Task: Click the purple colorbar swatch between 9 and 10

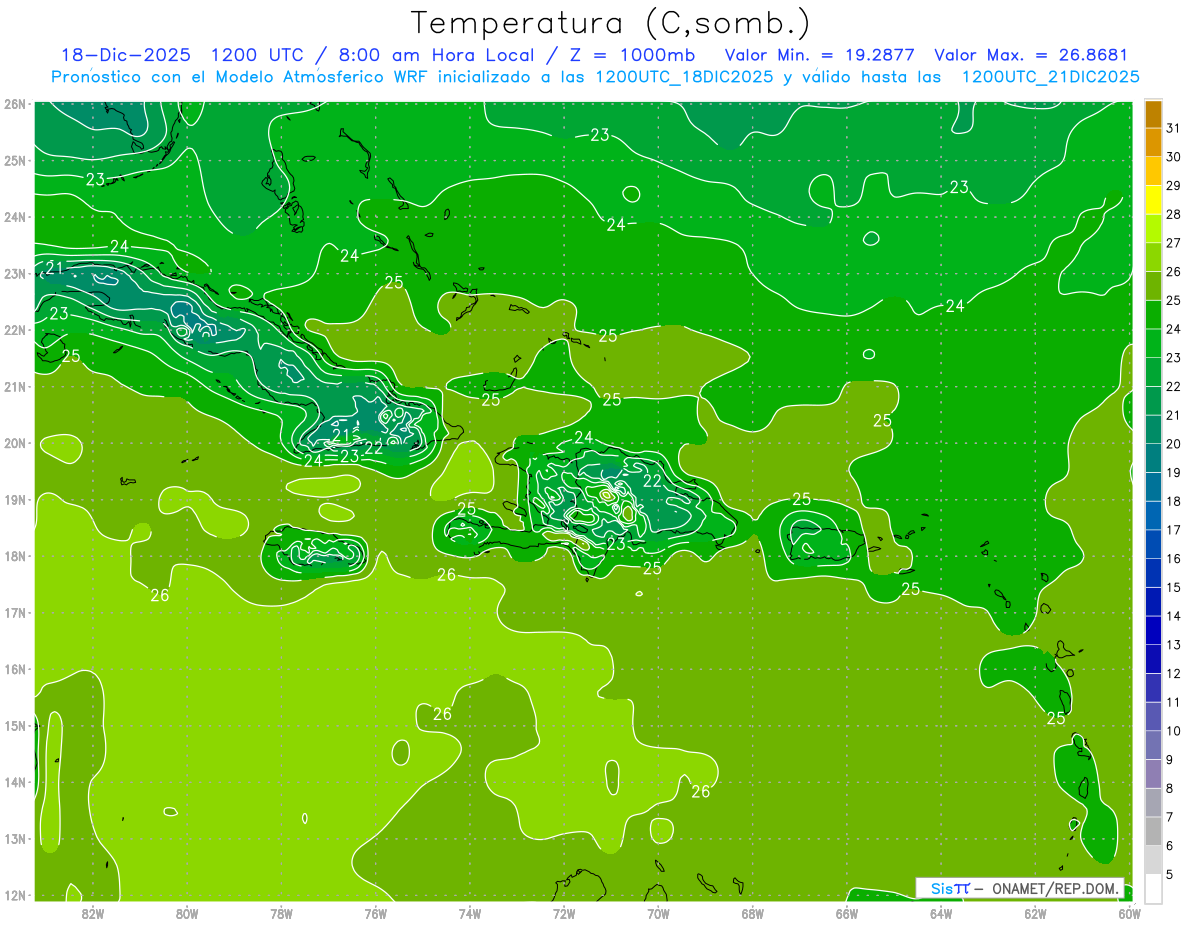Action: click(x=1153, y=745)
